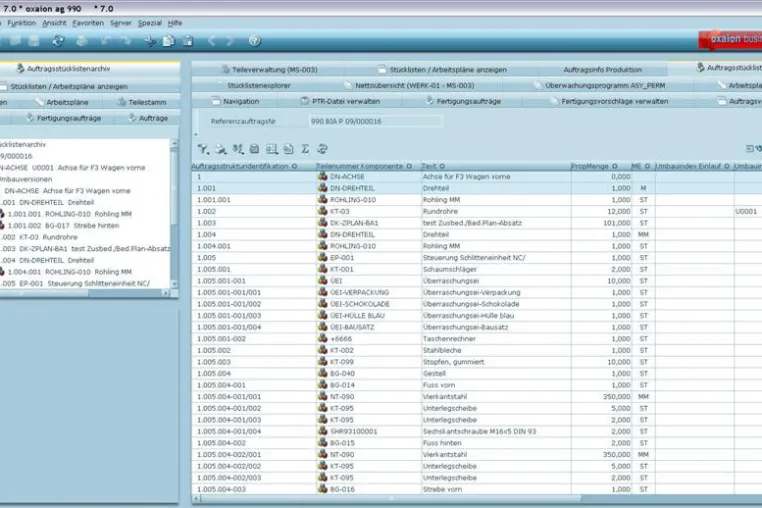This screenshot has width=762, height=508.
Task: Open ME column header dropdown
Action: tap(647, 166)
